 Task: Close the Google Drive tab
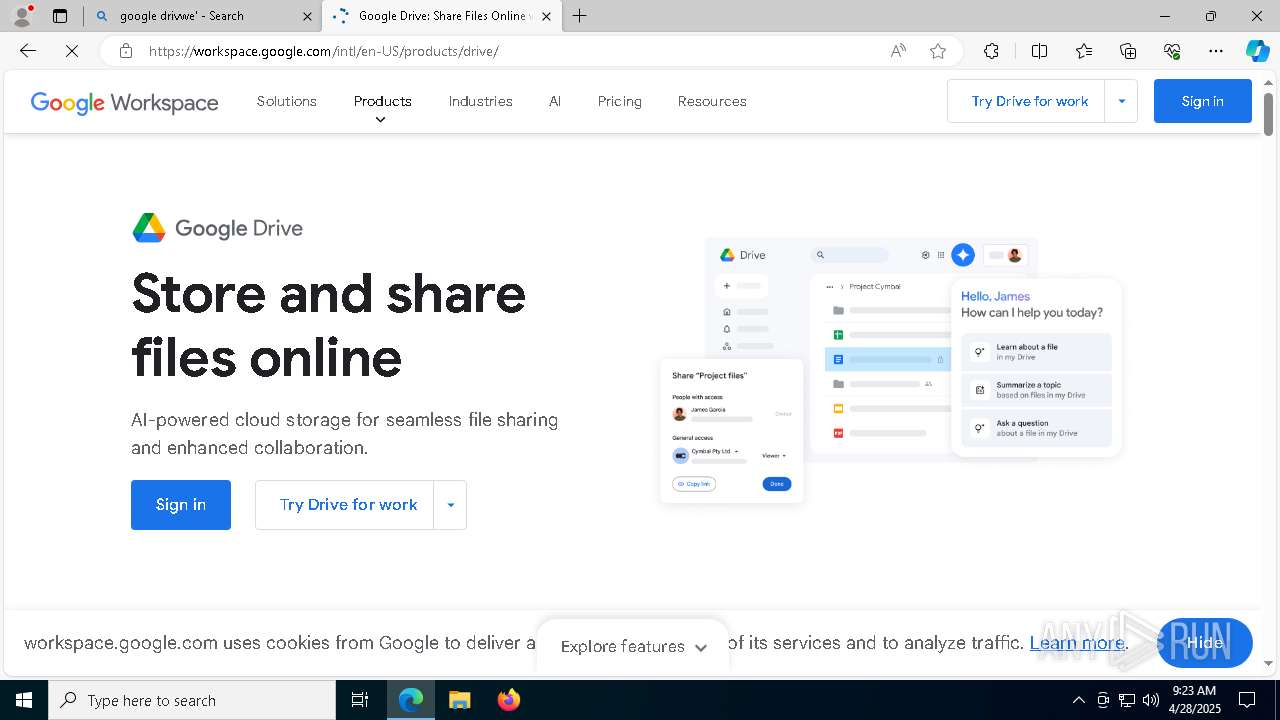coord(546,16)
